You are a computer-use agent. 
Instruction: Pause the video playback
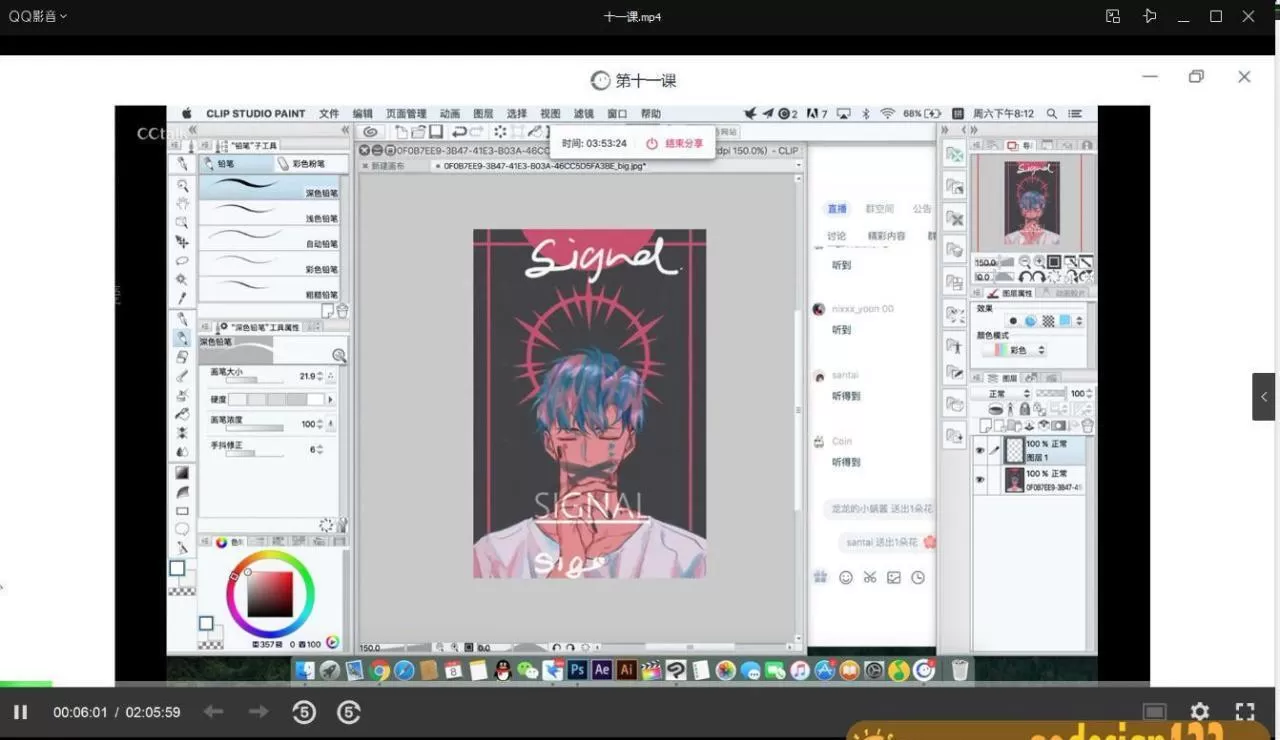click(20, 712)
